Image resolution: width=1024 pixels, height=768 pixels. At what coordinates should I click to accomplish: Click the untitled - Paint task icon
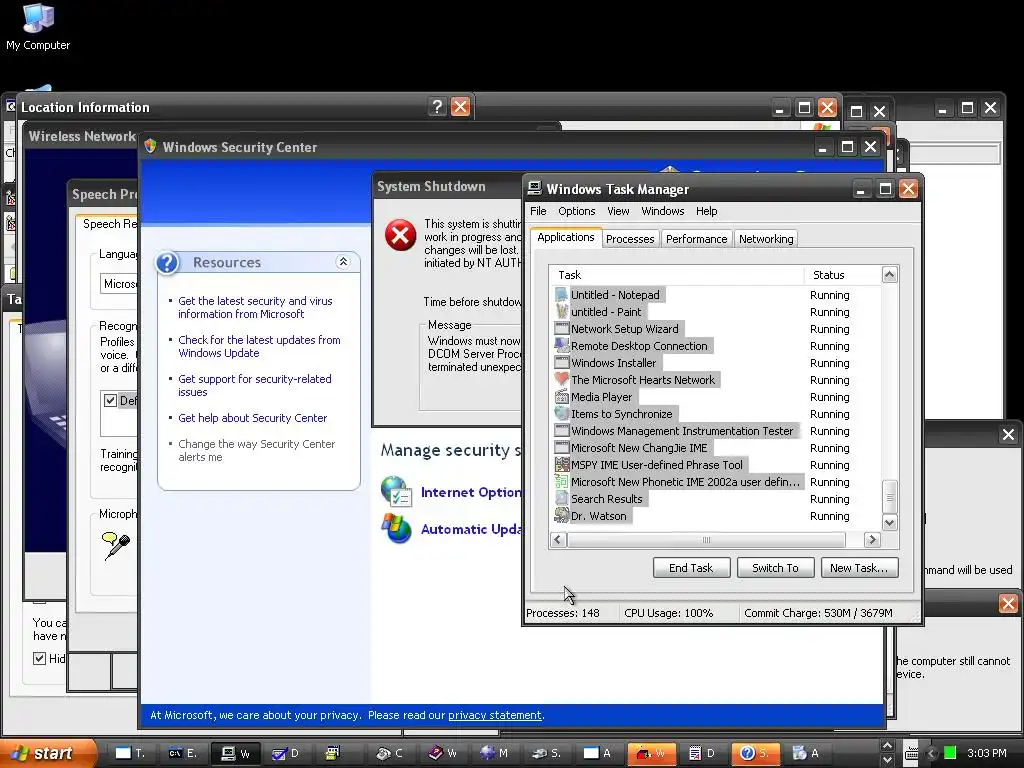(x=561, y=312)
